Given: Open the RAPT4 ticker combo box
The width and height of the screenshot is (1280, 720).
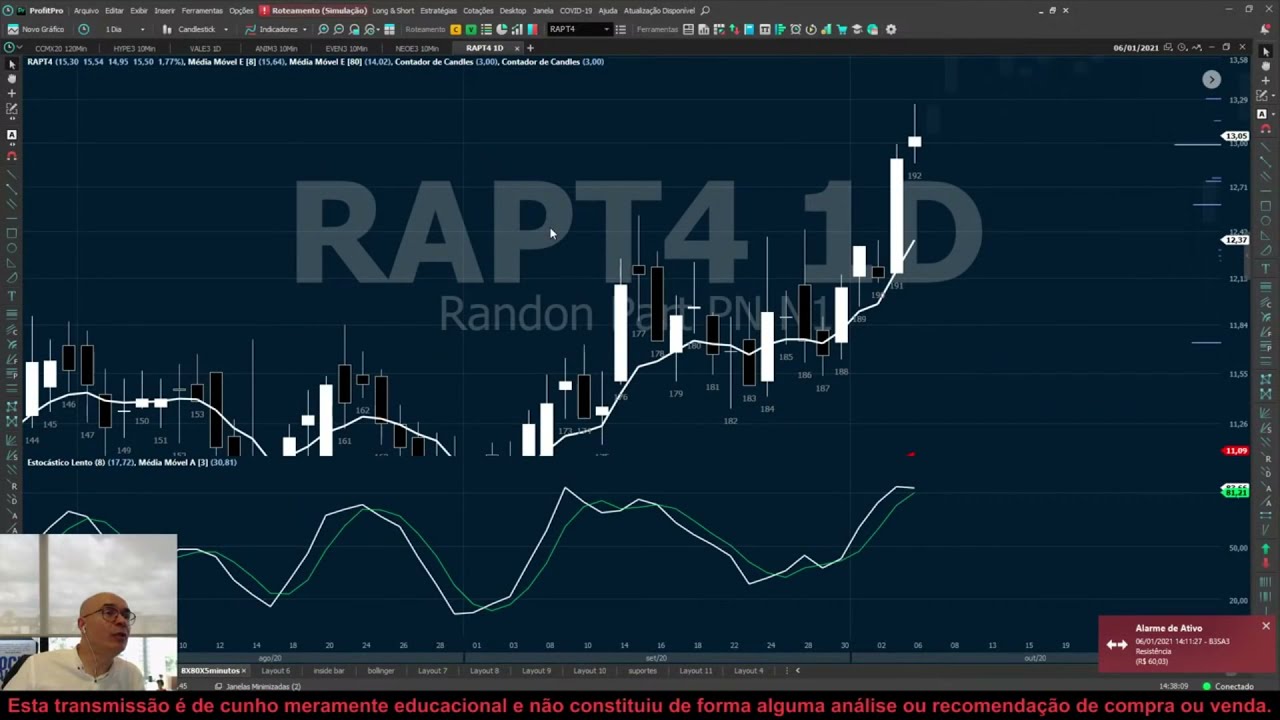Looking at the screenshot, I should [x=579, y=29].
